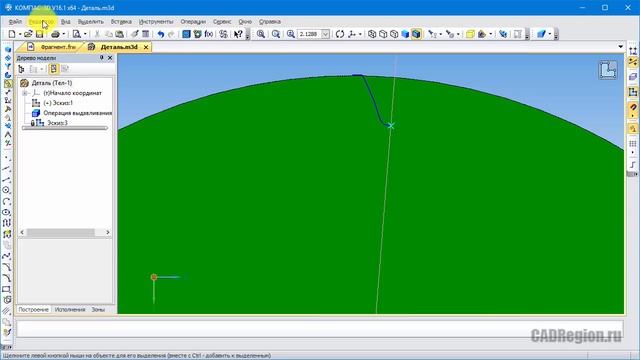The width and height of the screenshot is (640, 360).
Task: Click the Zoom in magnifier icon
Action: [x=261, y=34]
